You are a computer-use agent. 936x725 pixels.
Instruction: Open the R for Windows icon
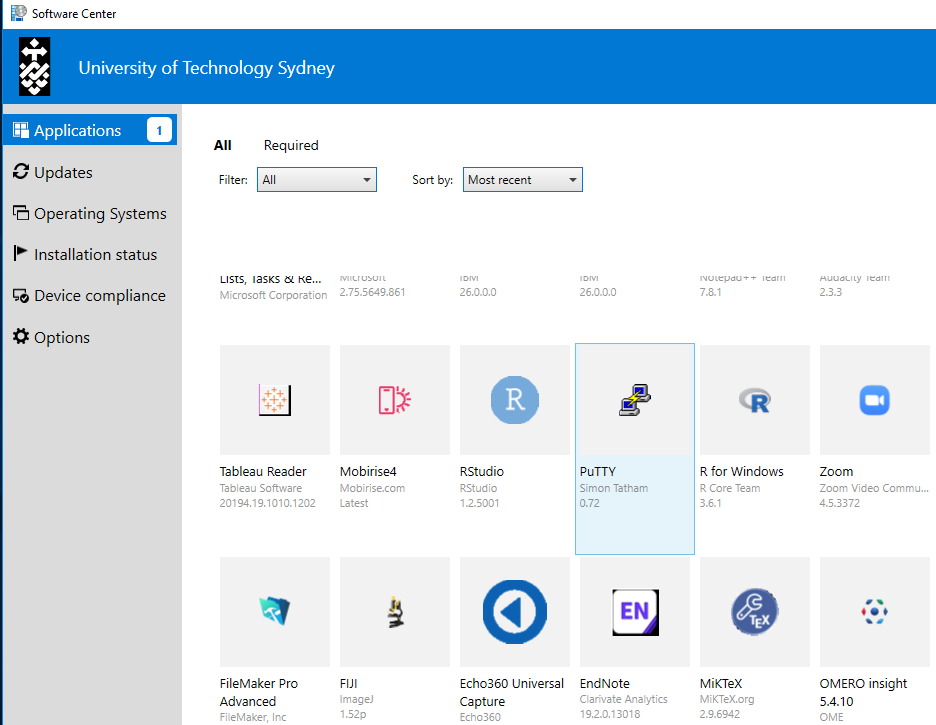[754, 400]
